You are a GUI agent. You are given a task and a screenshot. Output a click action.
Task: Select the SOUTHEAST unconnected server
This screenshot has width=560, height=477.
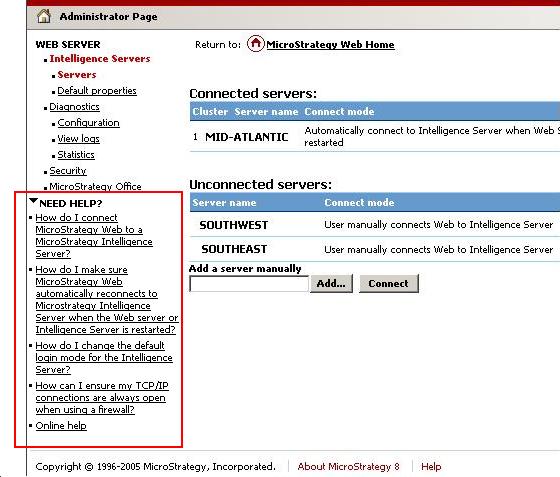pos(234,249)
